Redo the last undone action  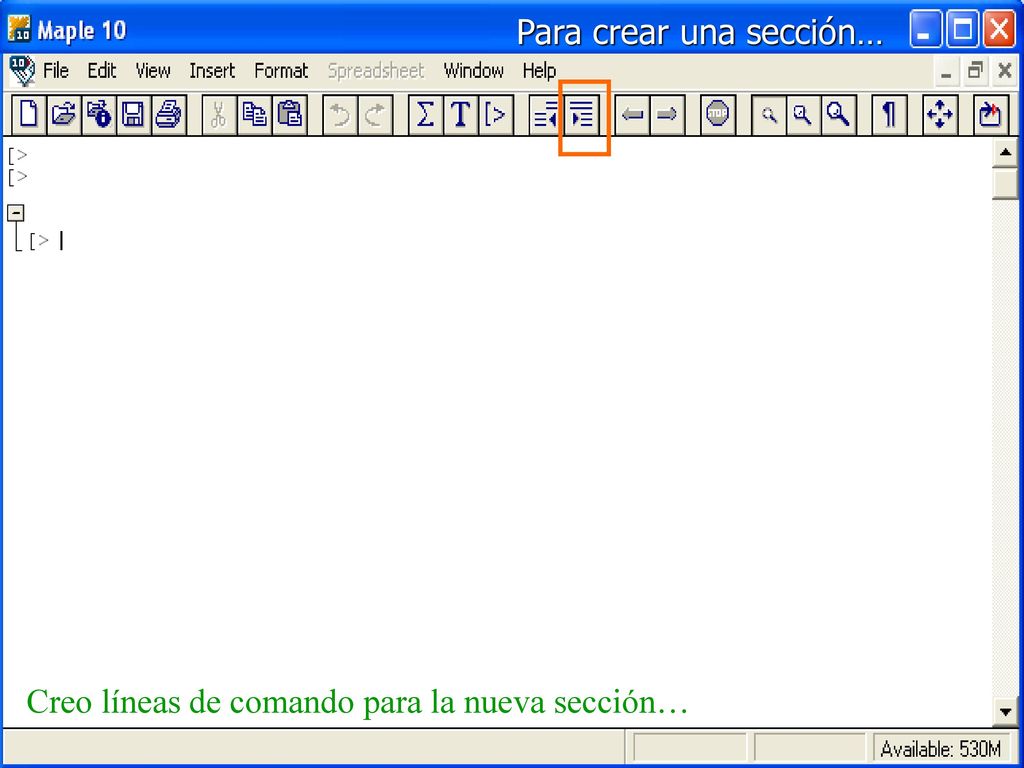pos(375,115)
